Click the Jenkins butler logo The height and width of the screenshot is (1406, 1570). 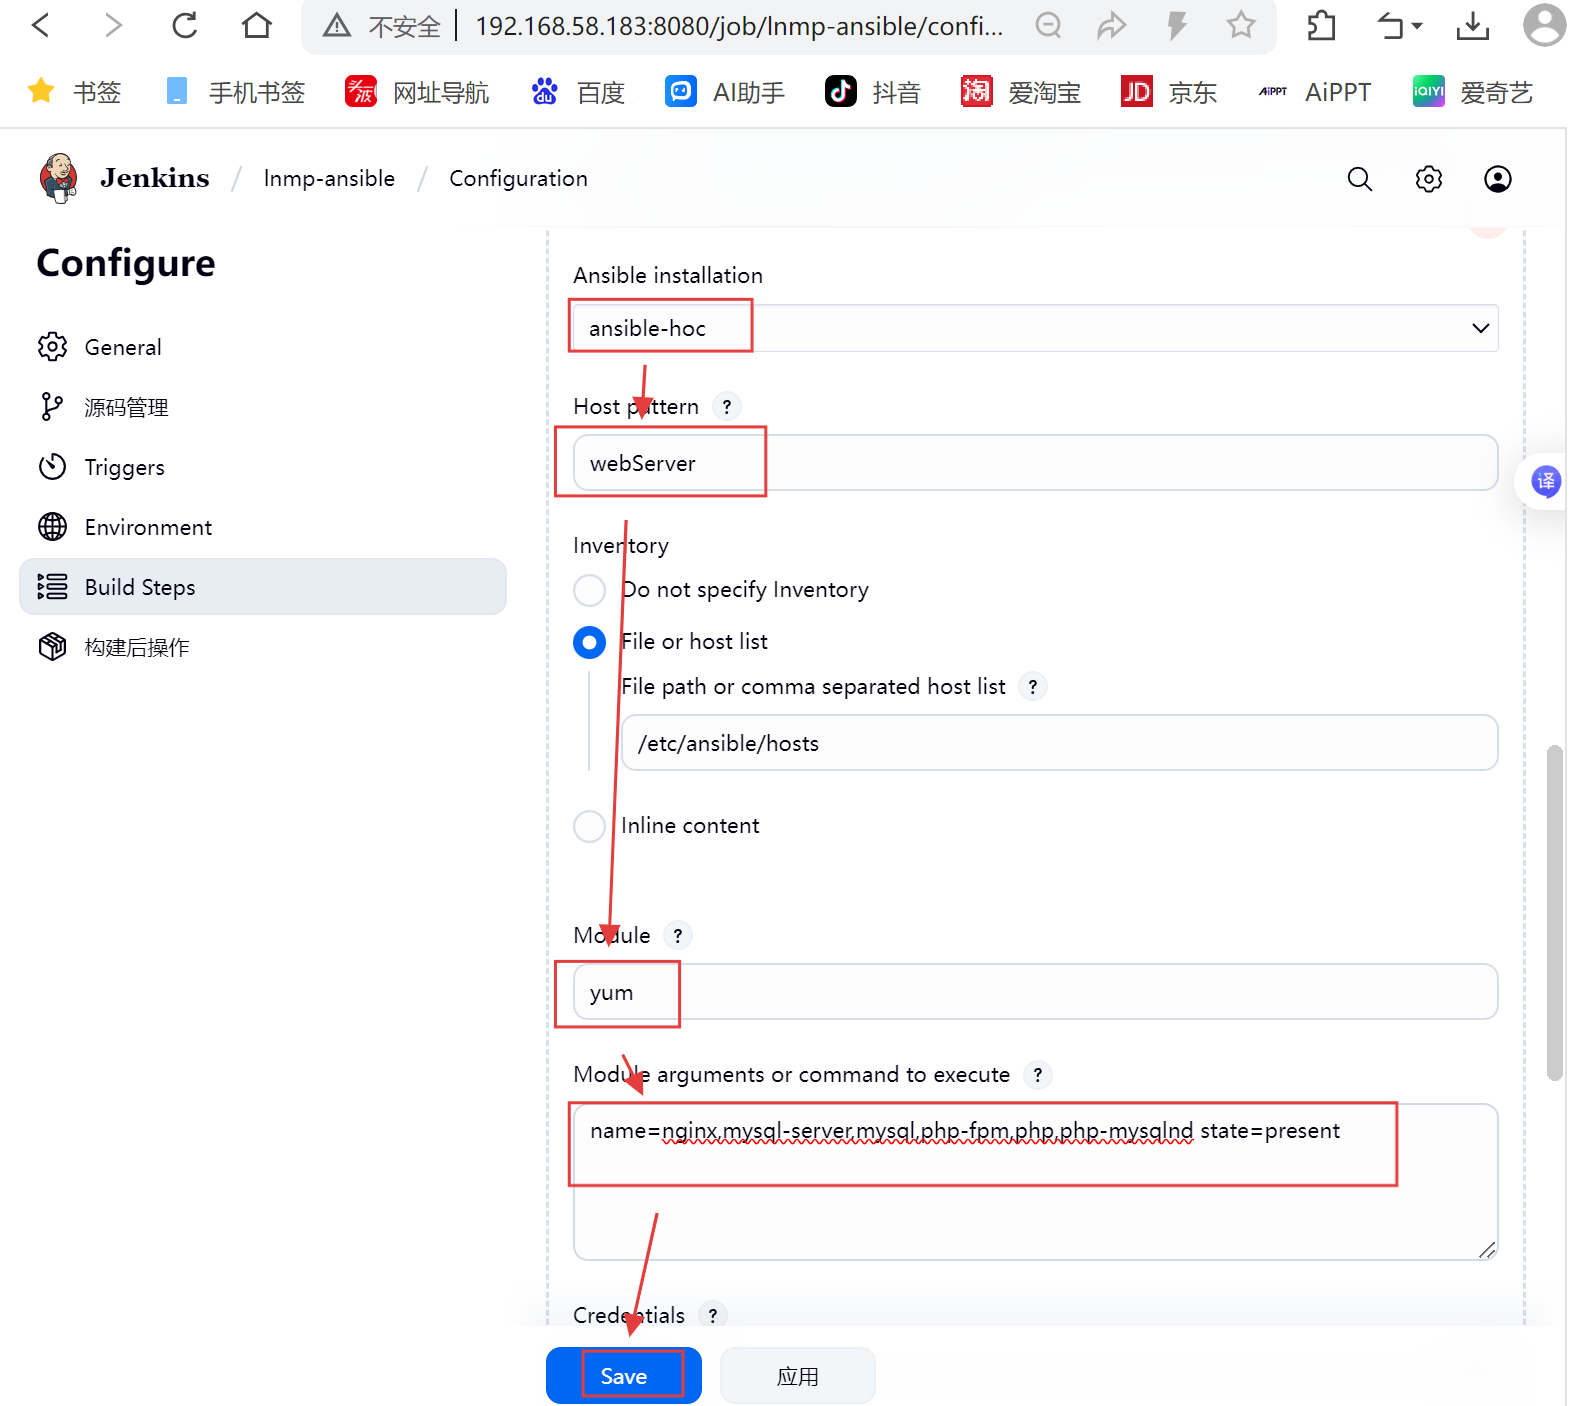[x=59, y=178]
